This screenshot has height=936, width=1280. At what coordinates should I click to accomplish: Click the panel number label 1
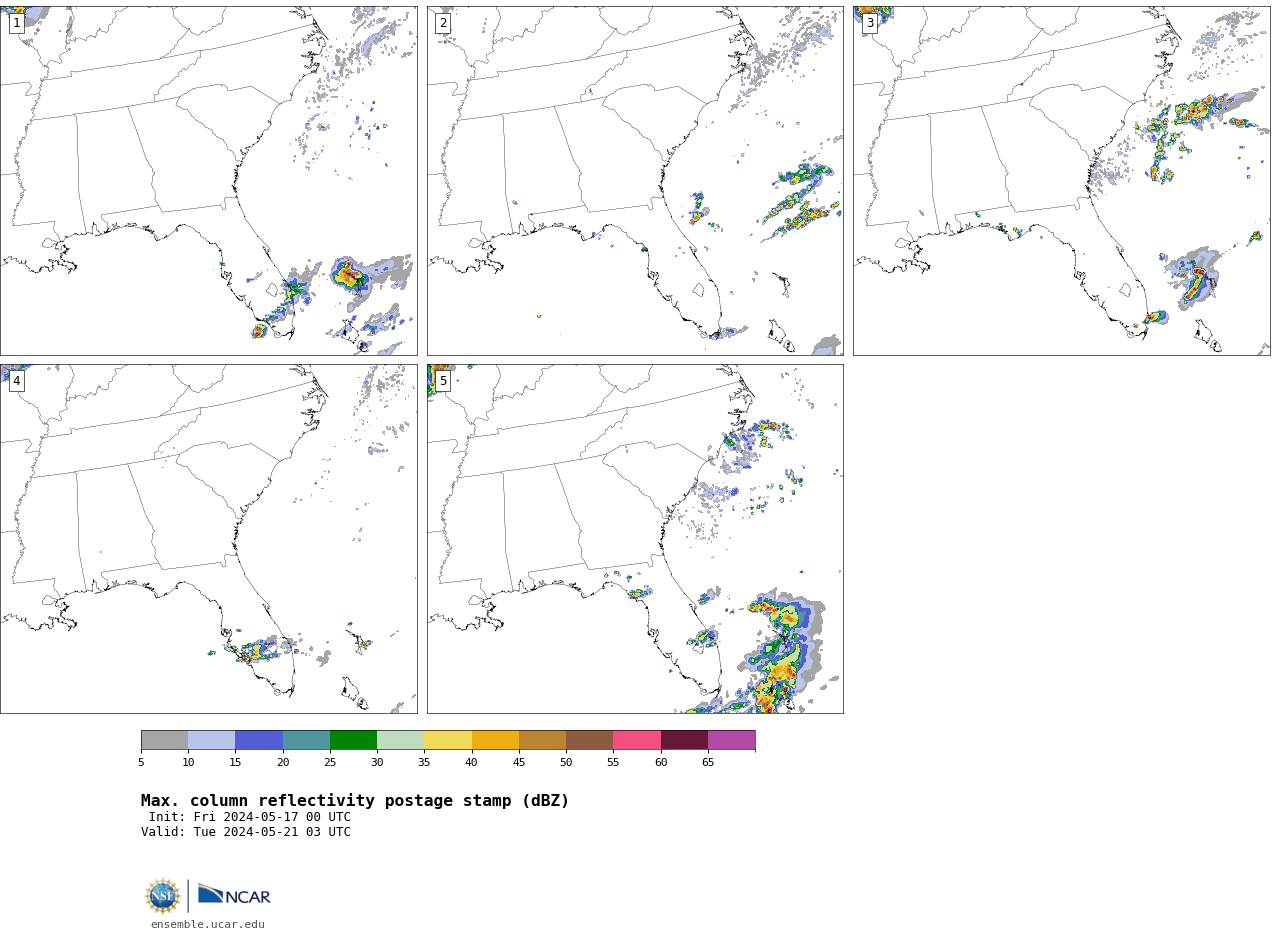click(x=16, y=23)
